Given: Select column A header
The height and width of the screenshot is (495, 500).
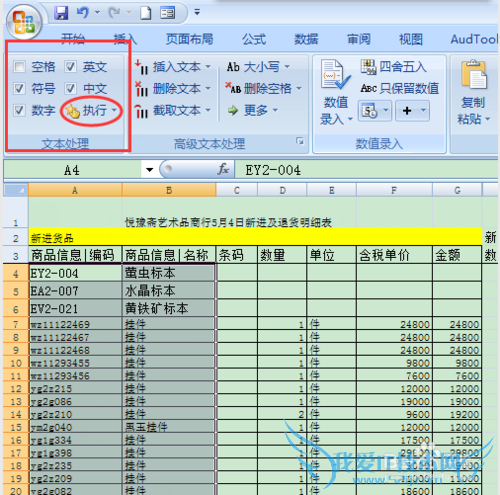Looking at the screenshot, I should point(75,190).
